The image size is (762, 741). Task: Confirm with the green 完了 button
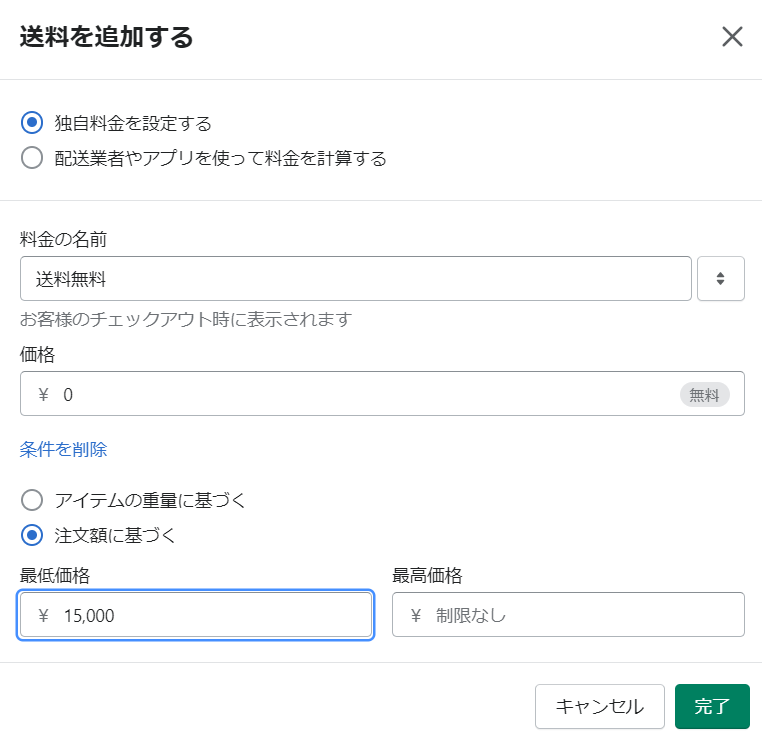pyautogui.click(x=712, y=707)
